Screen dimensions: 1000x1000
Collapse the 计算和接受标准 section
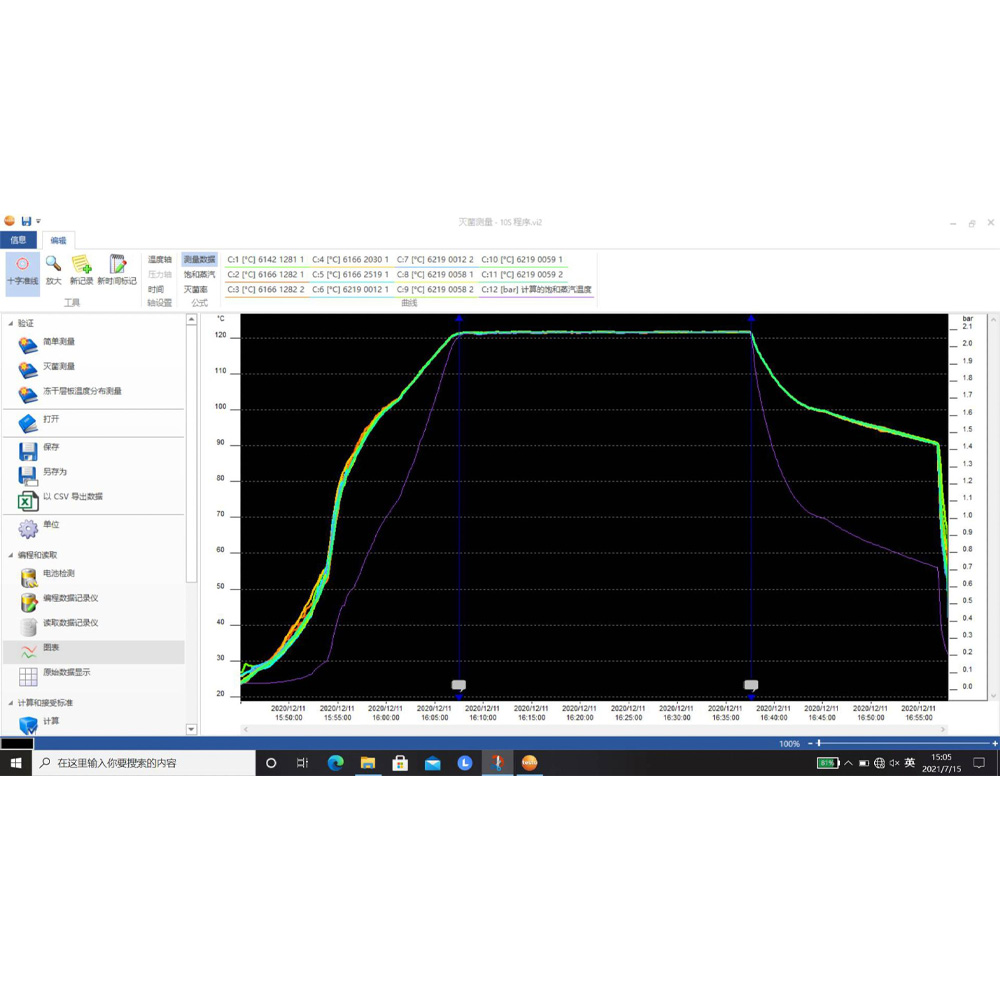pyautogui.click(x=10, y=703)
